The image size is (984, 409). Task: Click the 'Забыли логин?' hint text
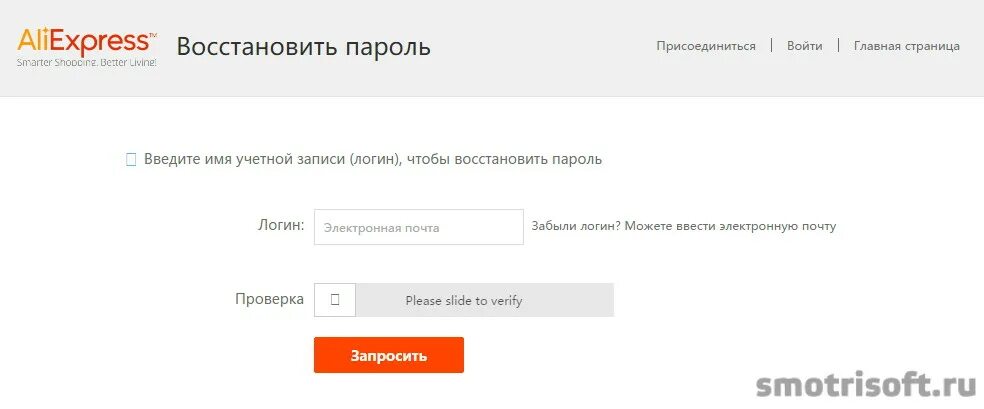[x=576, y=226]
